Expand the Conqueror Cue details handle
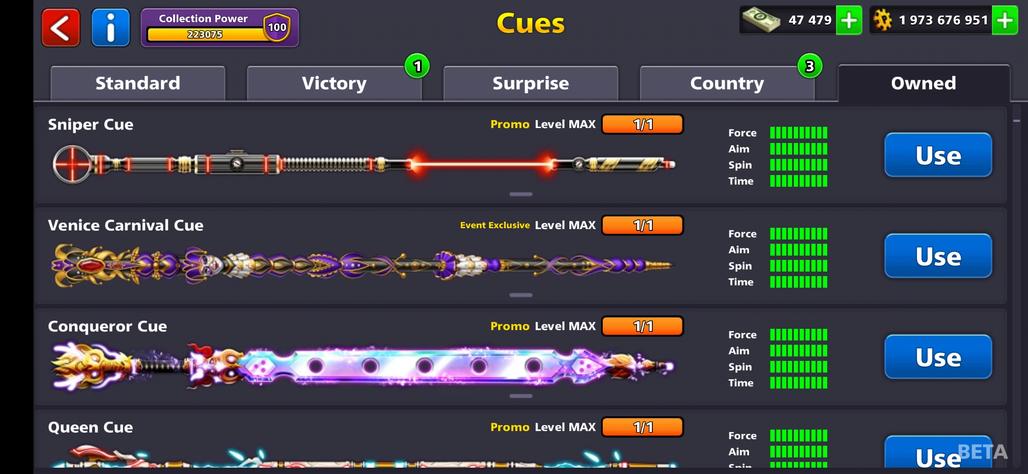Viewport: 1028px width, 474px height. 521,396
